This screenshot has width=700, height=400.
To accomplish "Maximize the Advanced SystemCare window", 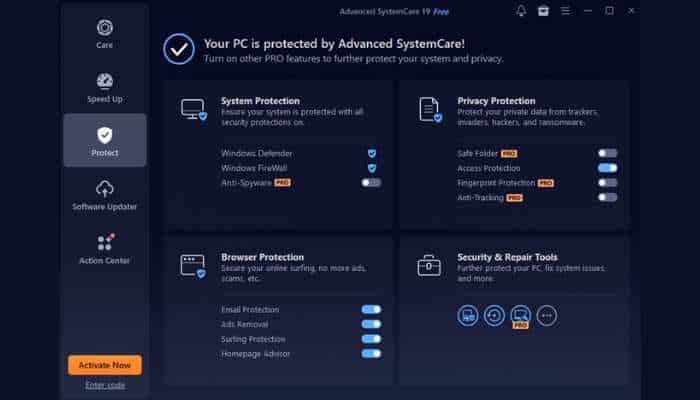I will pyautogui.click(x=609, y=11).
